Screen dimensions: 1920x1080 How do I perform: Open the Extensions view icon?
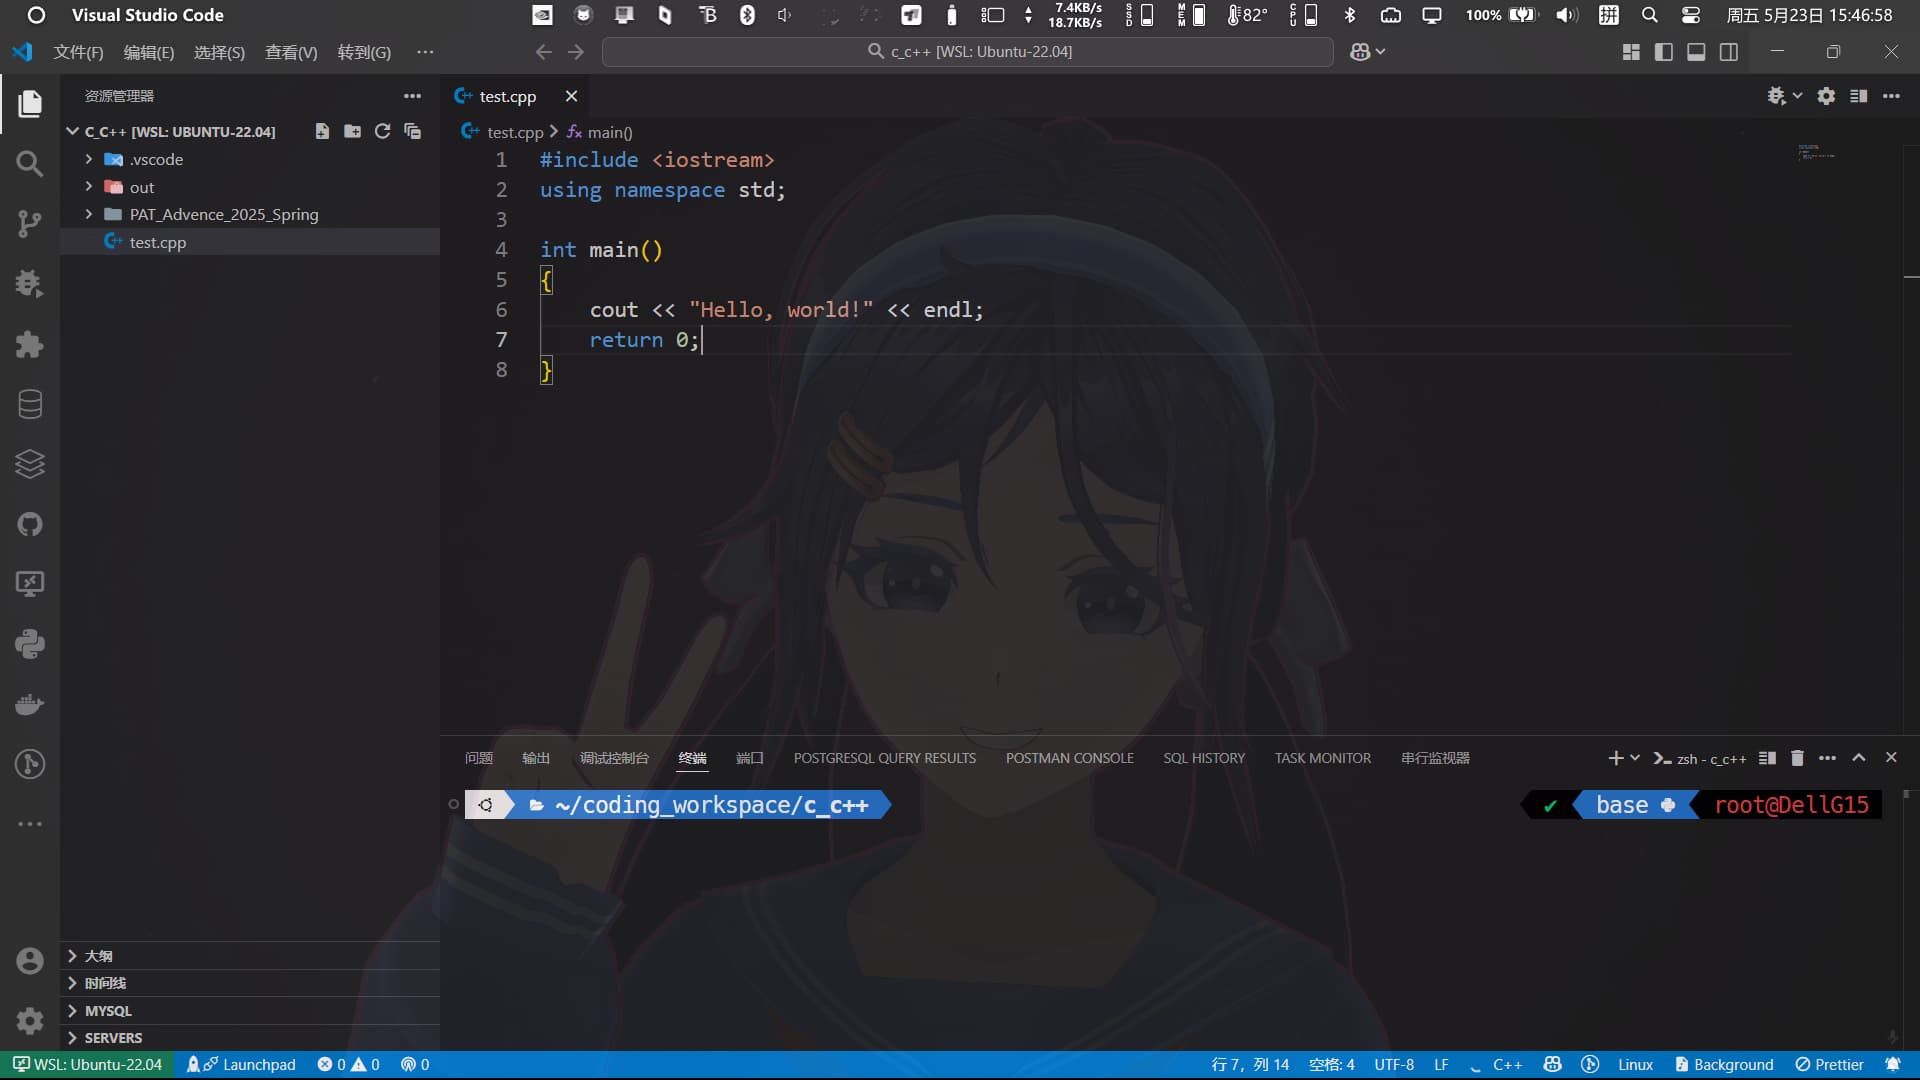tap(30, 344)
